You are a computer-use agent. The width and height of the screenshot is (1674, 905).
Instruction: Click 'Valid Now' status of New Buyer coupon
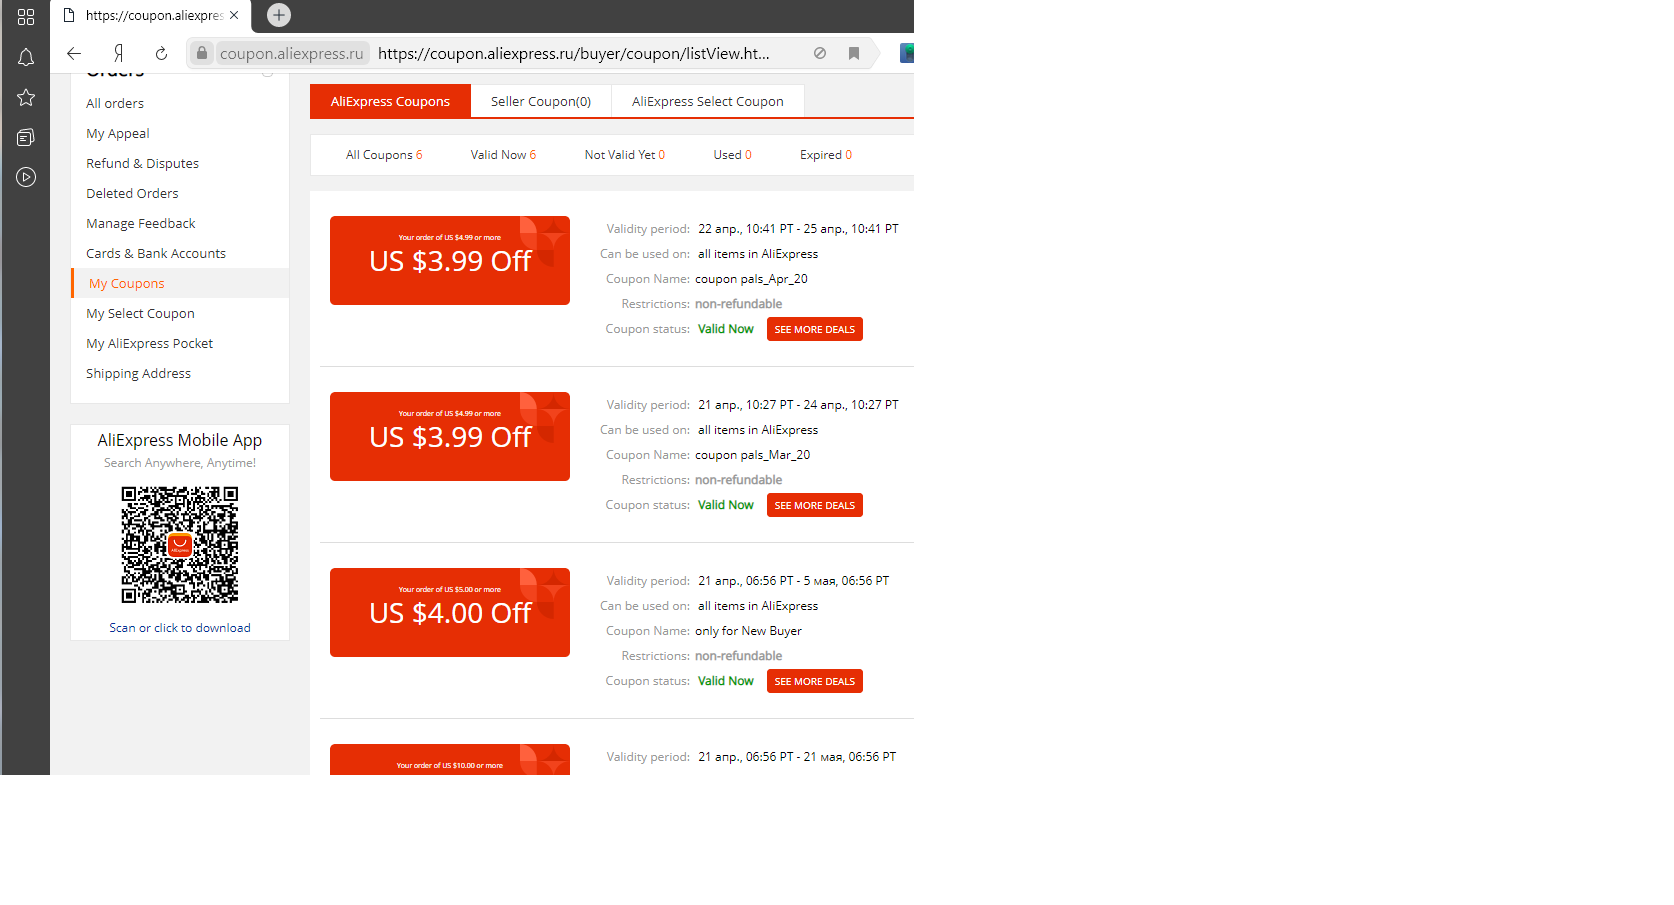(726, 681)
